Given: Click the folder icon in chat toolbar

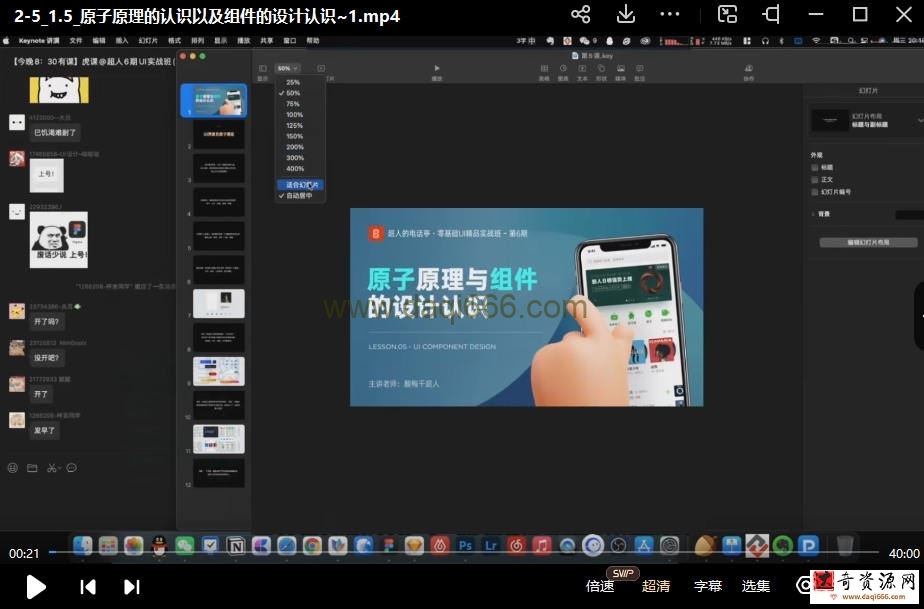Looking at the screenshot, I should pyautogui.click(x=32, y=468).
